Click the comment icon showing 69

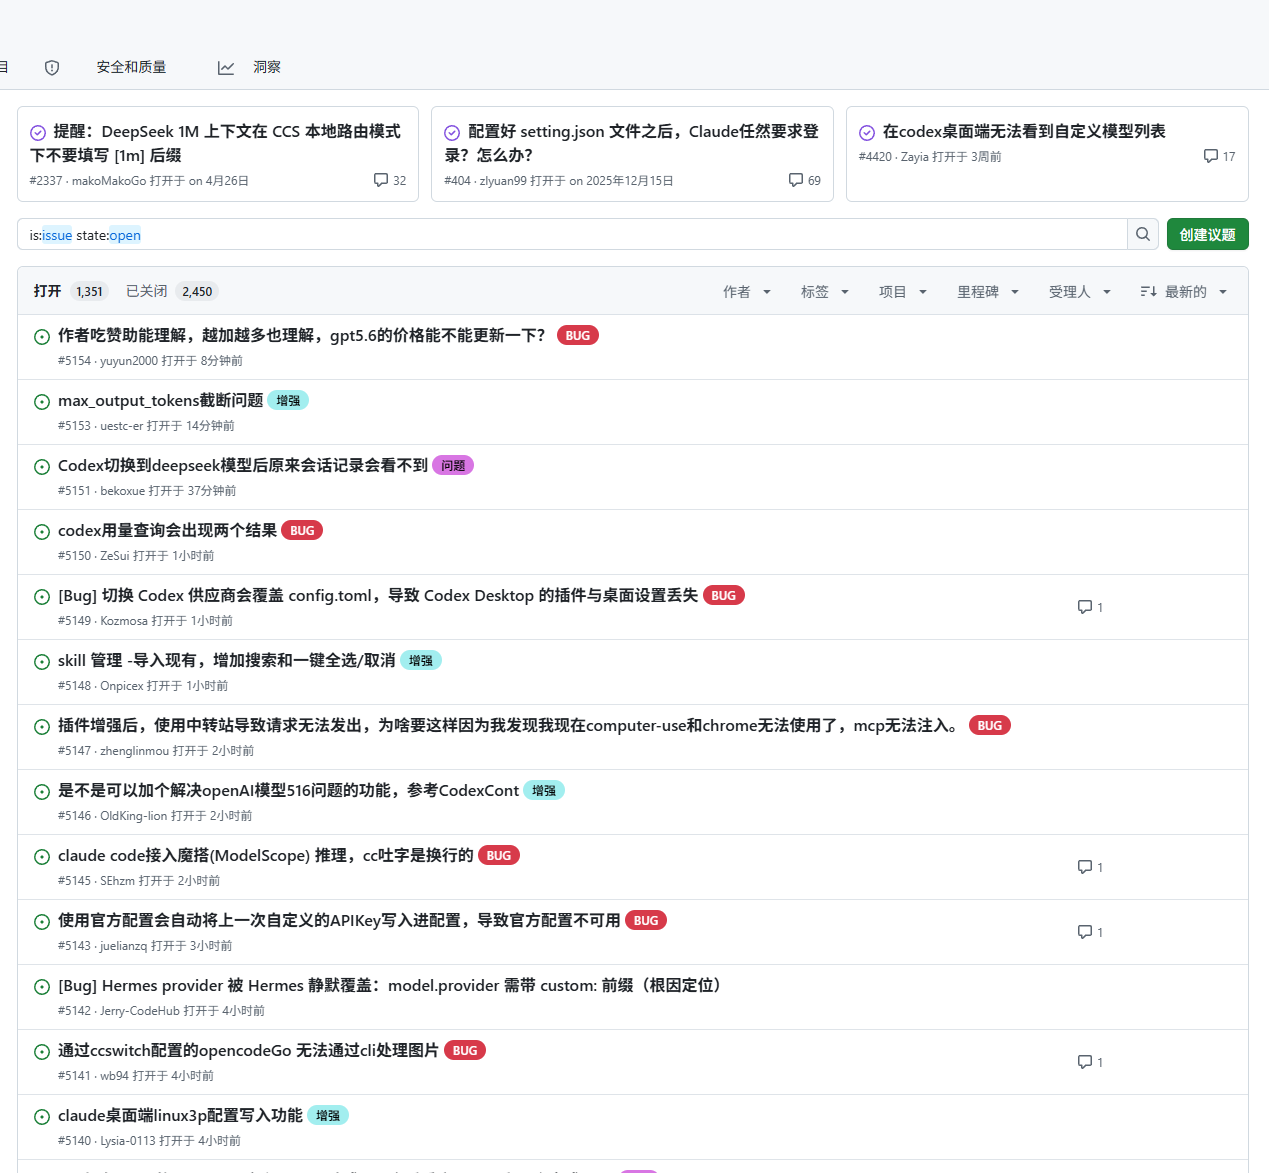pos(796,180)
